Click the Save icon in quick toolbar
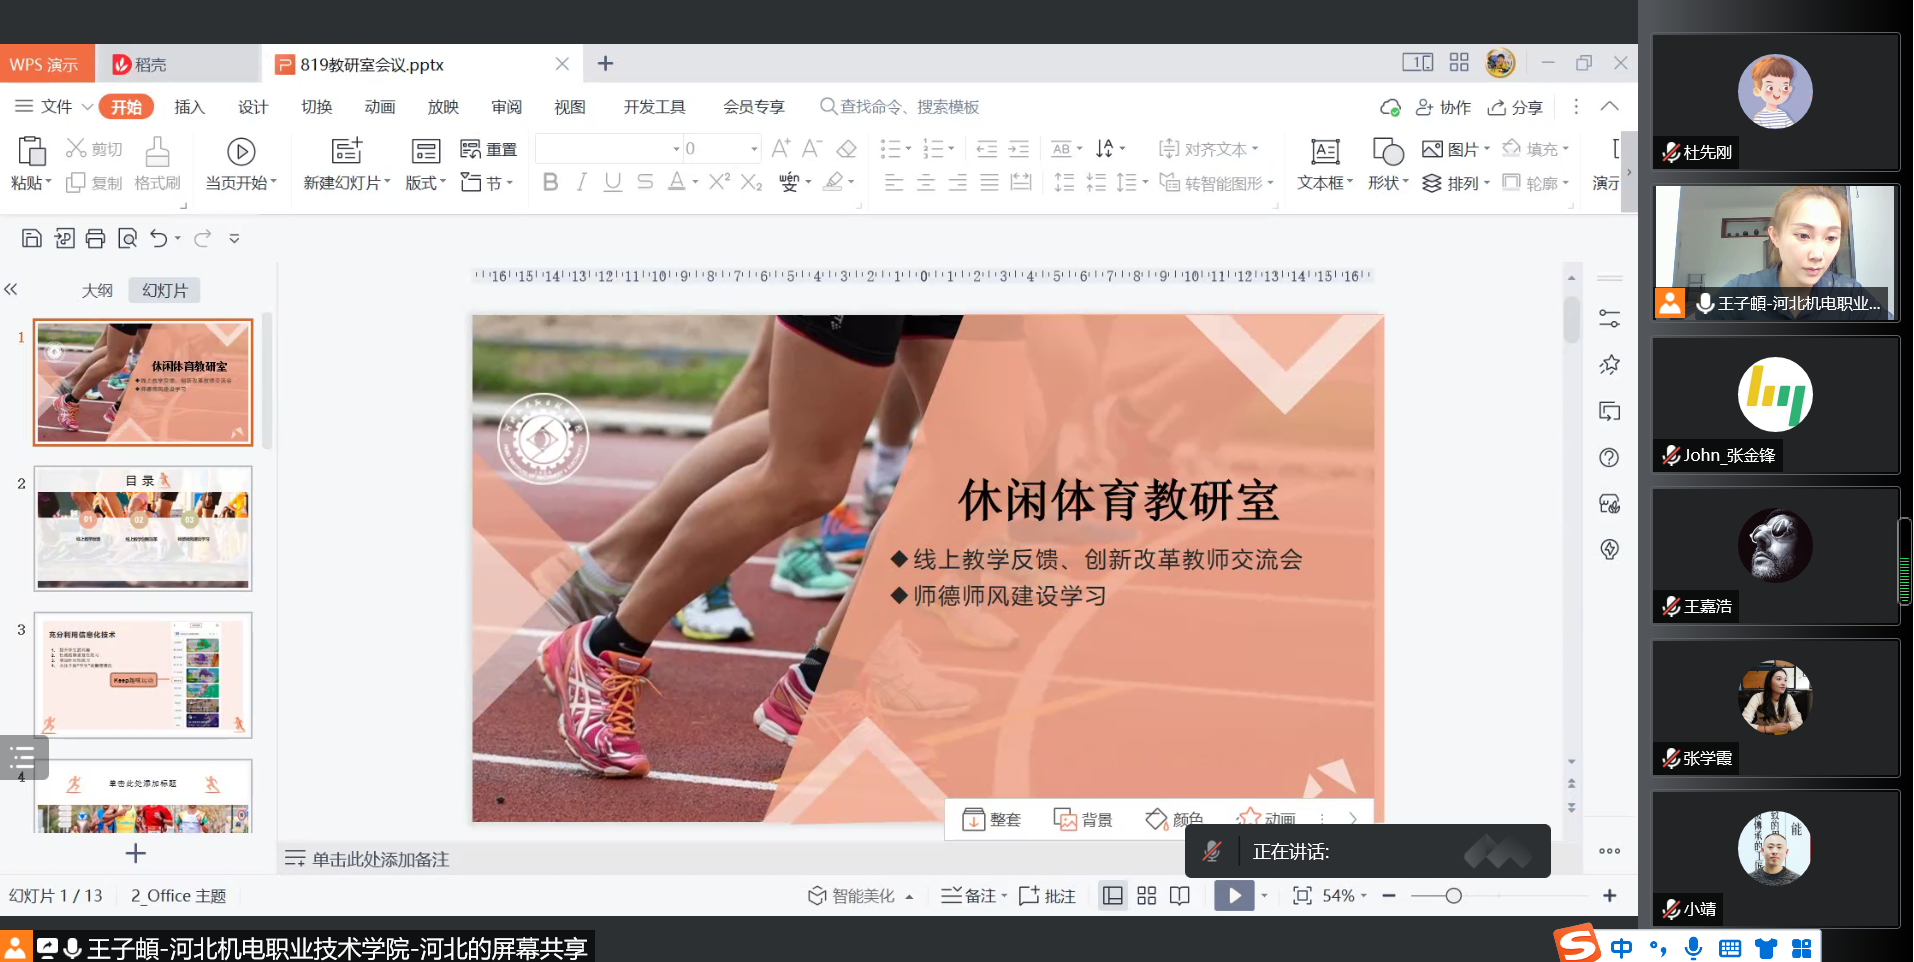Image resolution: width=1914 pixels, height=962 pixels. point(31,238)
